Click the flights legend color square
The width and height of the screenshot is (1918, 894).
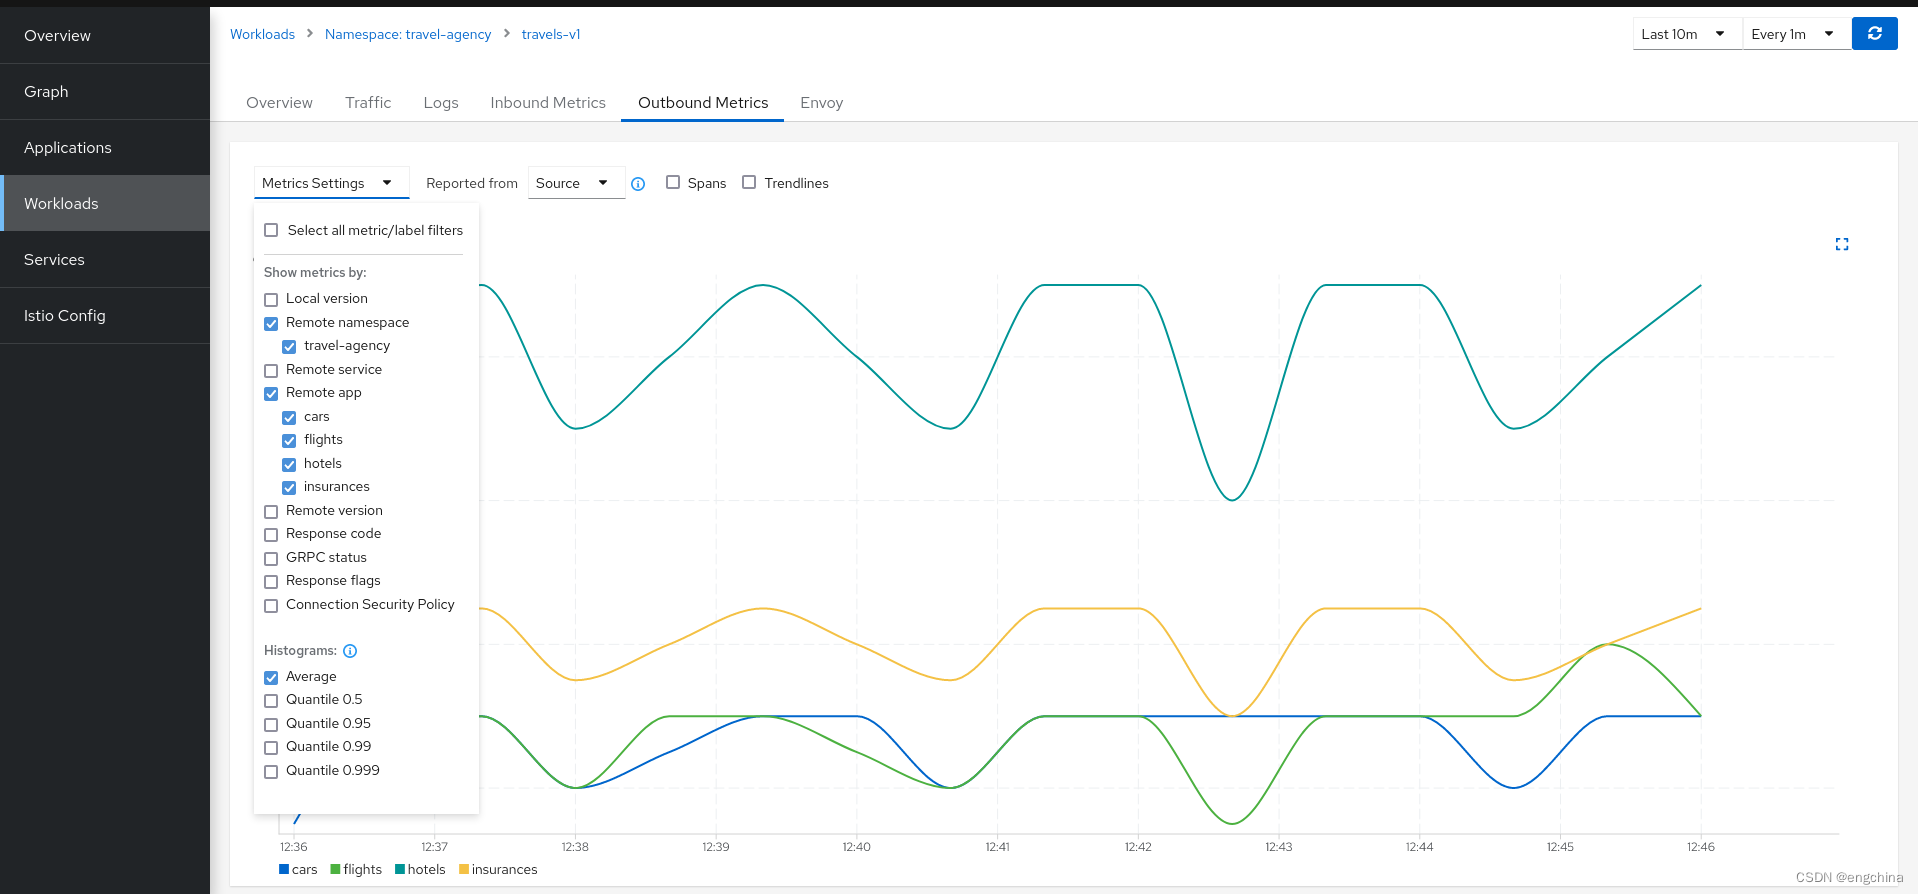tap(335, 869)
